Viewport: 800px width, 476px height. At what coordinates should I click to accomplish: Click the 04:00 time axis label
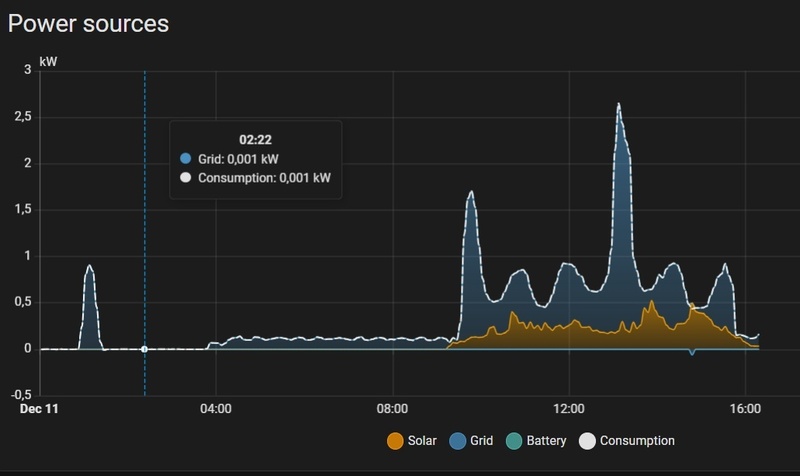tap(215, 409)
